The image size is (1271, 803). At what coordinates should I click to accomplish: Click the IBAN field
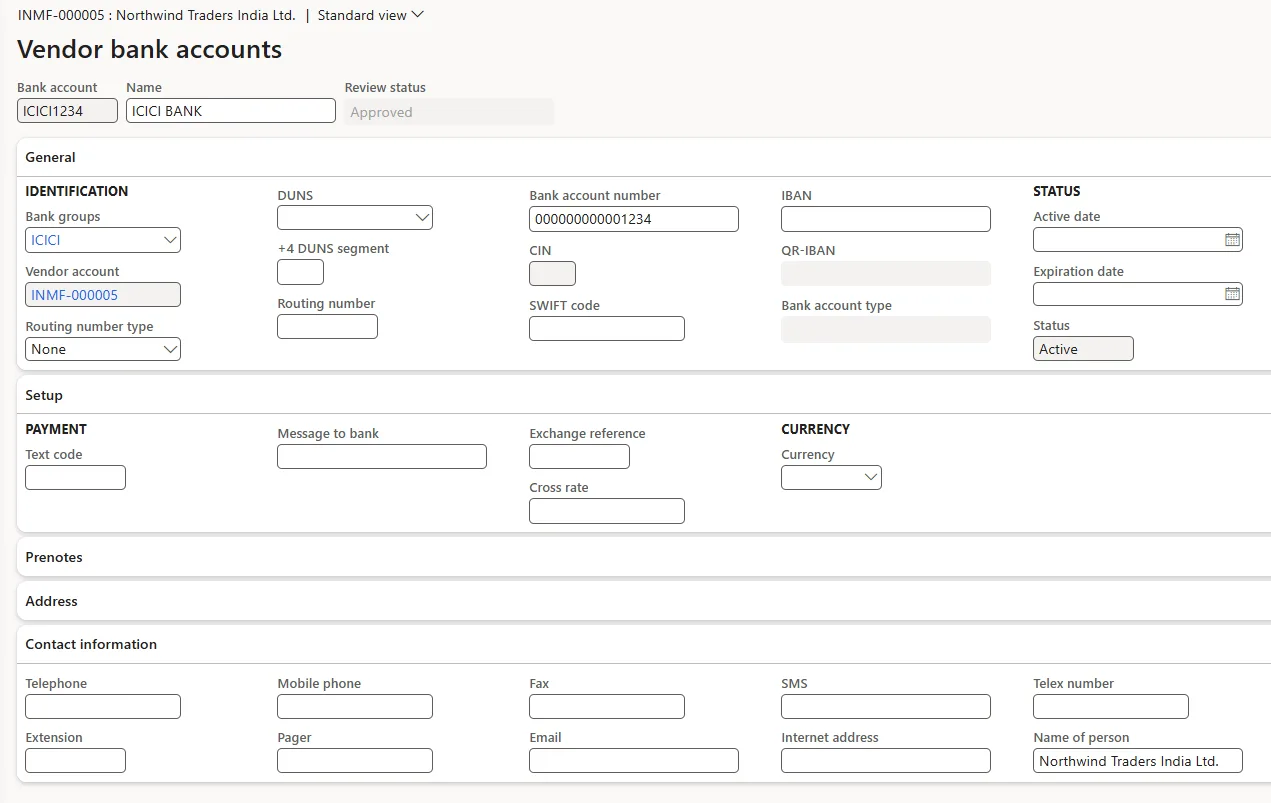point(886,219)
